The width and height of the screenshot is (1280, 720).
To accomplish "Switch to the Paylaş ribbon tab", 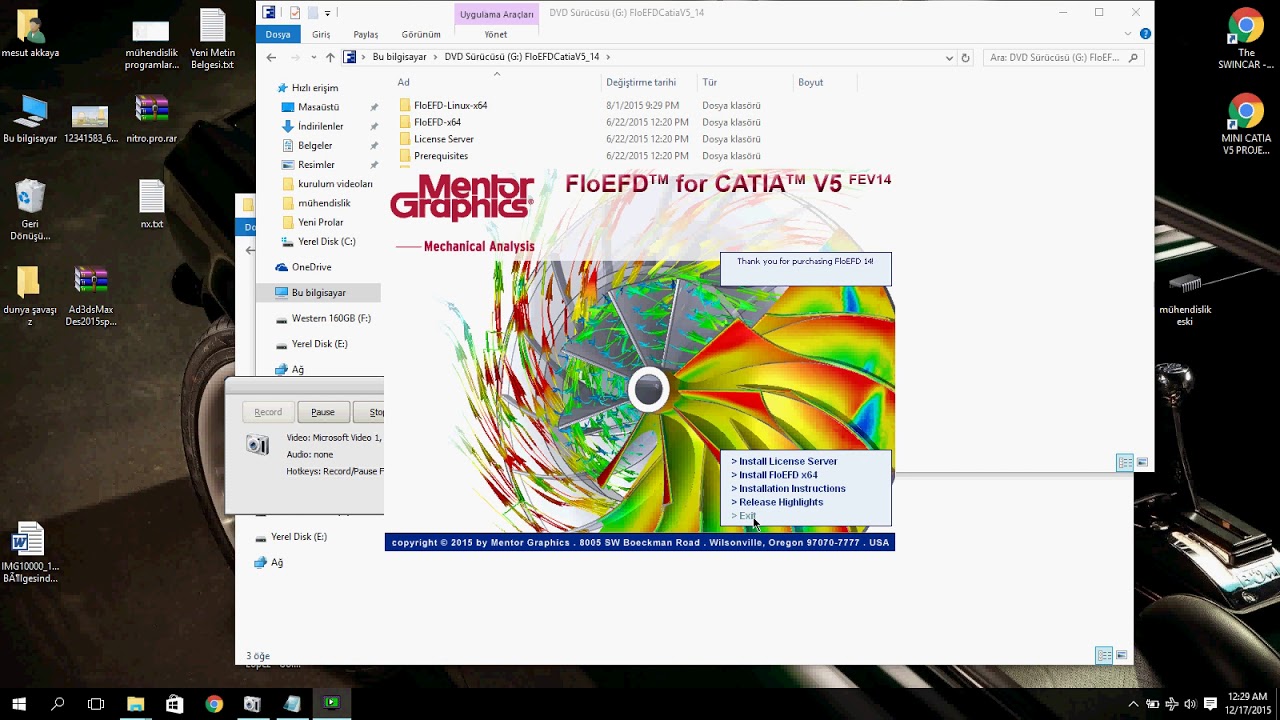I will 366,34.
